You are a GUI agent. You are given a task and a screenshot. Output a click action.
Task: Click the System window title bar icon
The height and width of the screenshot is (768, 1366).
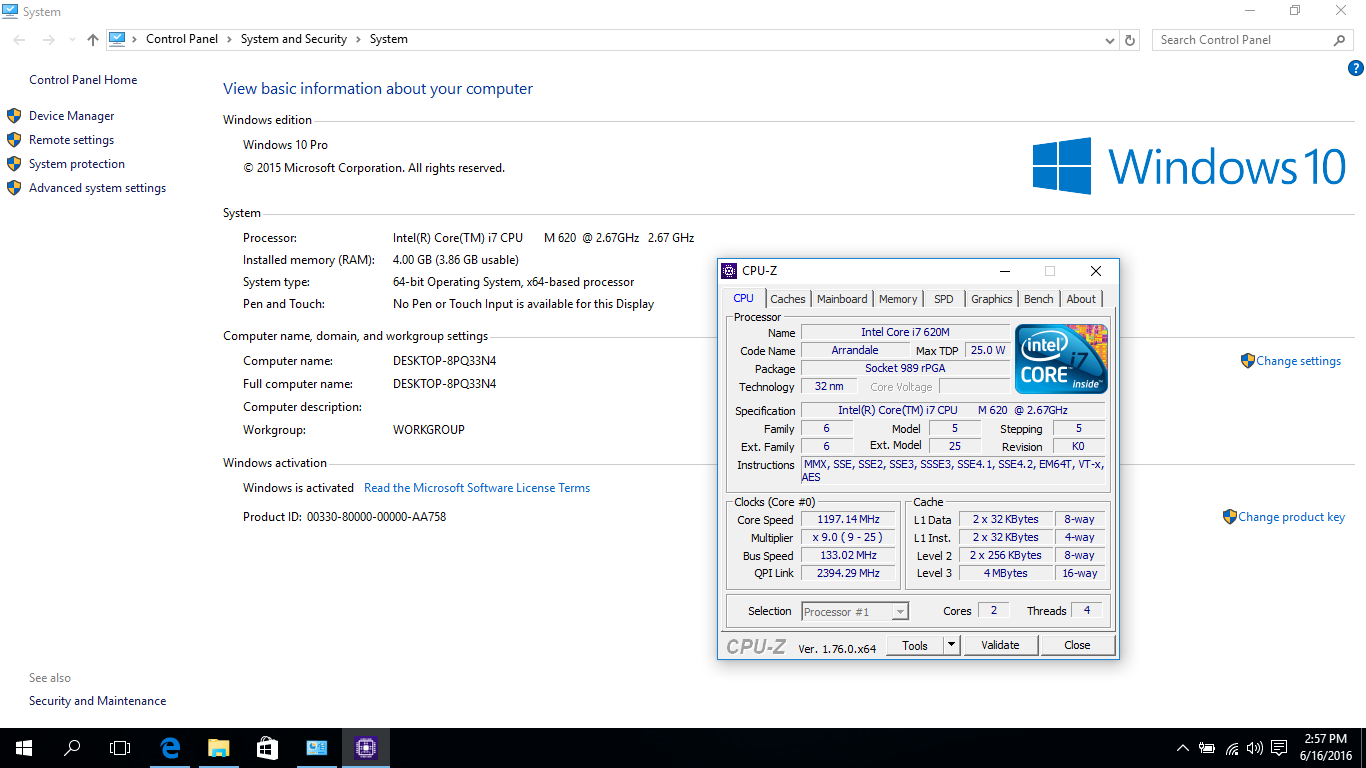click(x=11, y=11)
